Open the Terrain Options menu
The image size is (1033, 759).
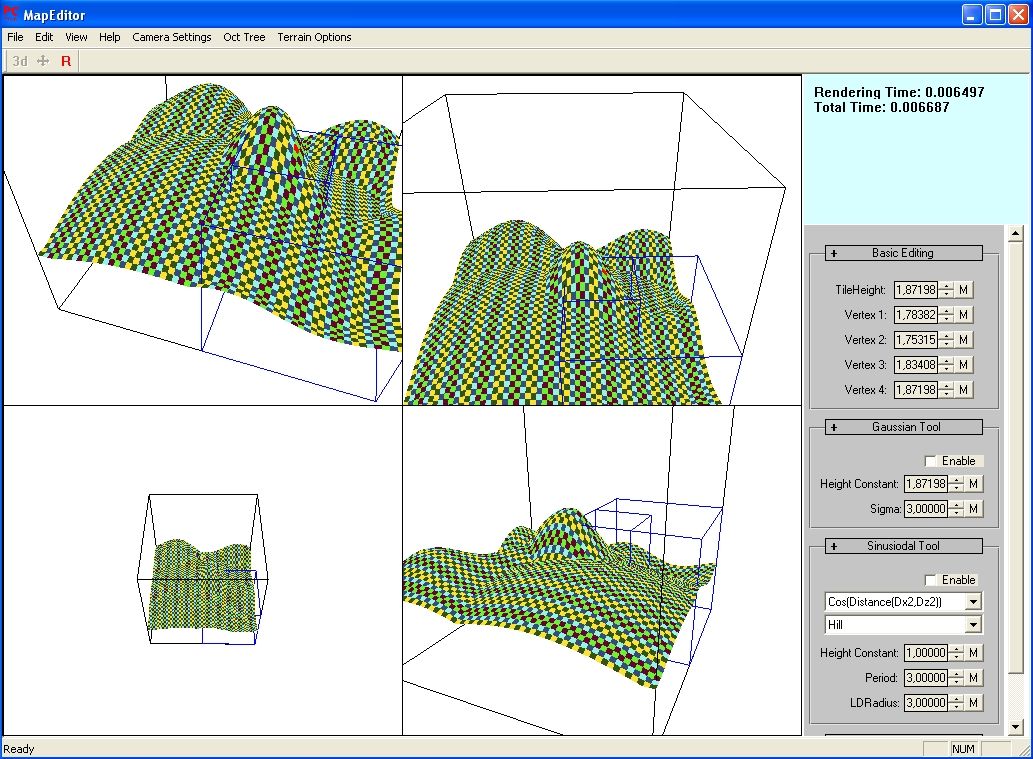click(x=314, y=37)
